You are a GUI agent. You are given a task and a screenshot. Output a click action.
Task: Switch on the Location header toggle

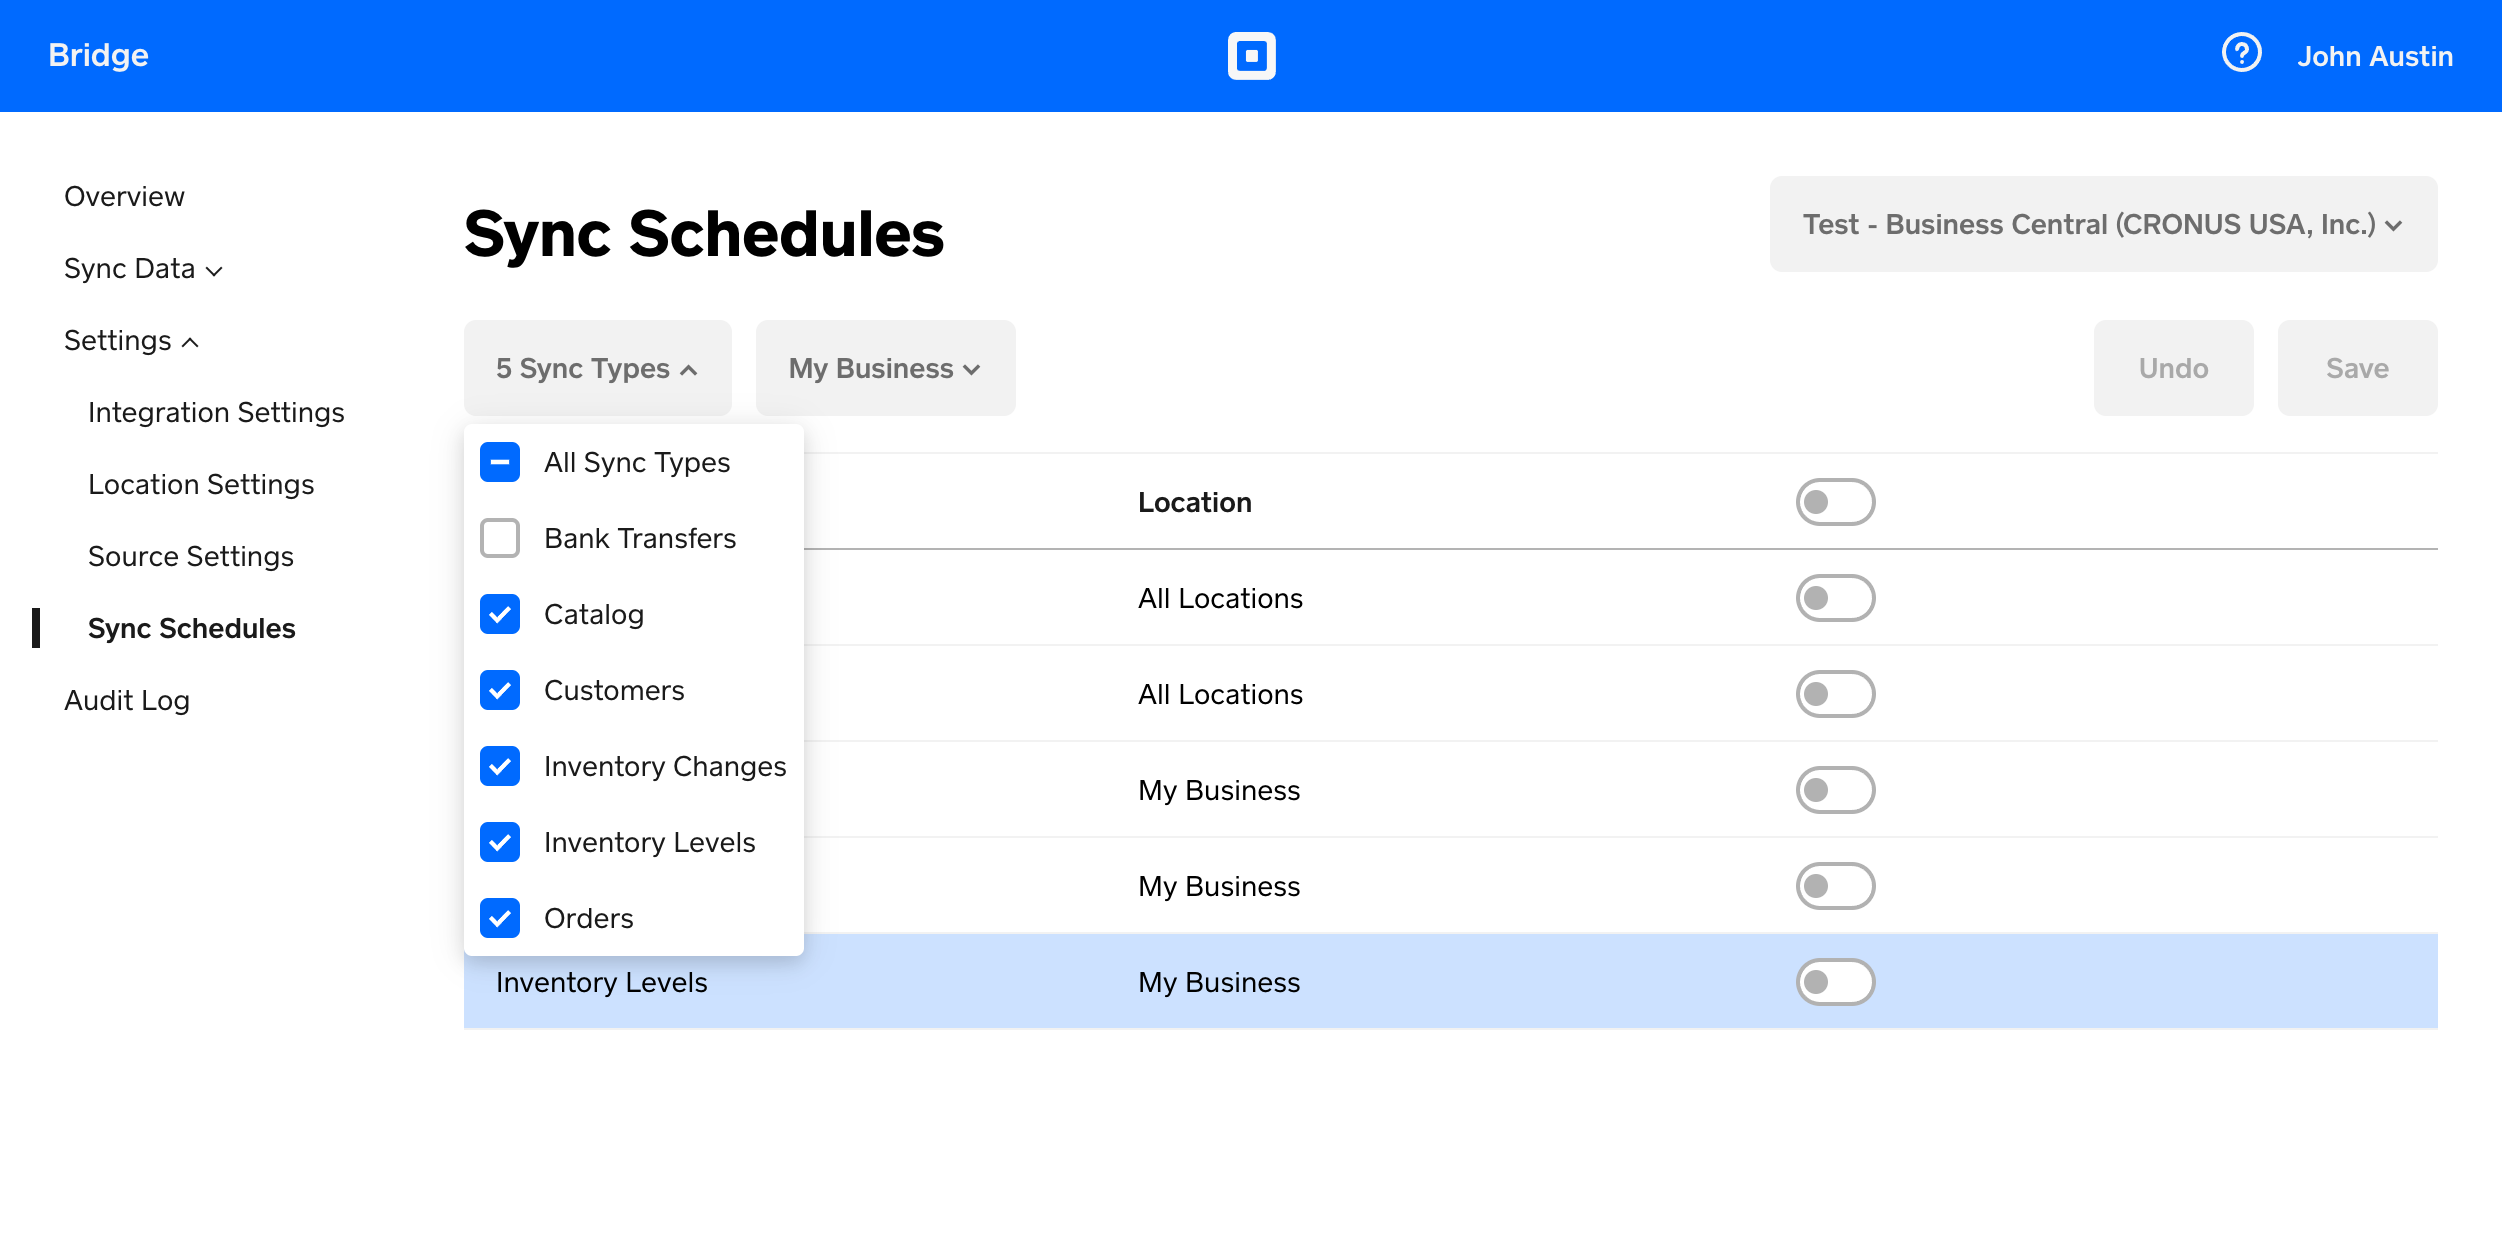[x=1834, y=502]
